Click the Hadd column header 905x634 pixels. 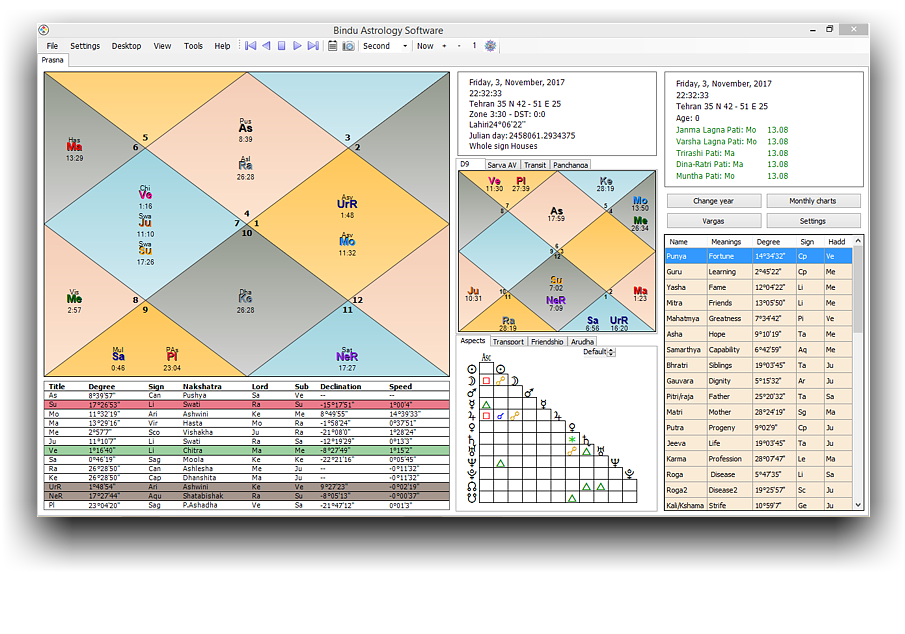click(x=837, y=242)
